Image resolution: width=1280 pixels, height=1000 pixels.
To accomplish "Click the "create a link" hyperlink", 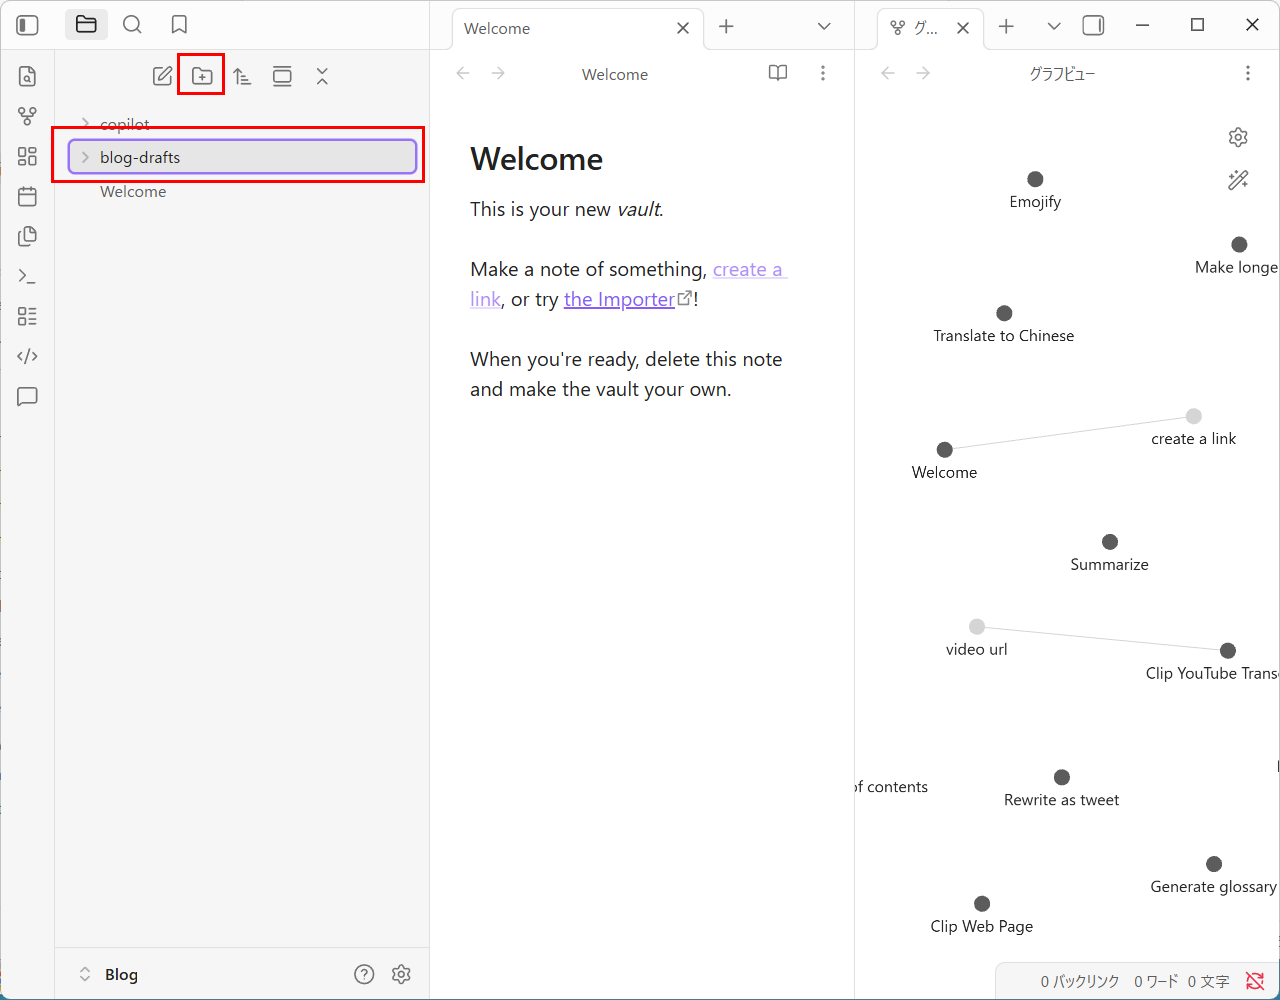I will tap(748, 270).
